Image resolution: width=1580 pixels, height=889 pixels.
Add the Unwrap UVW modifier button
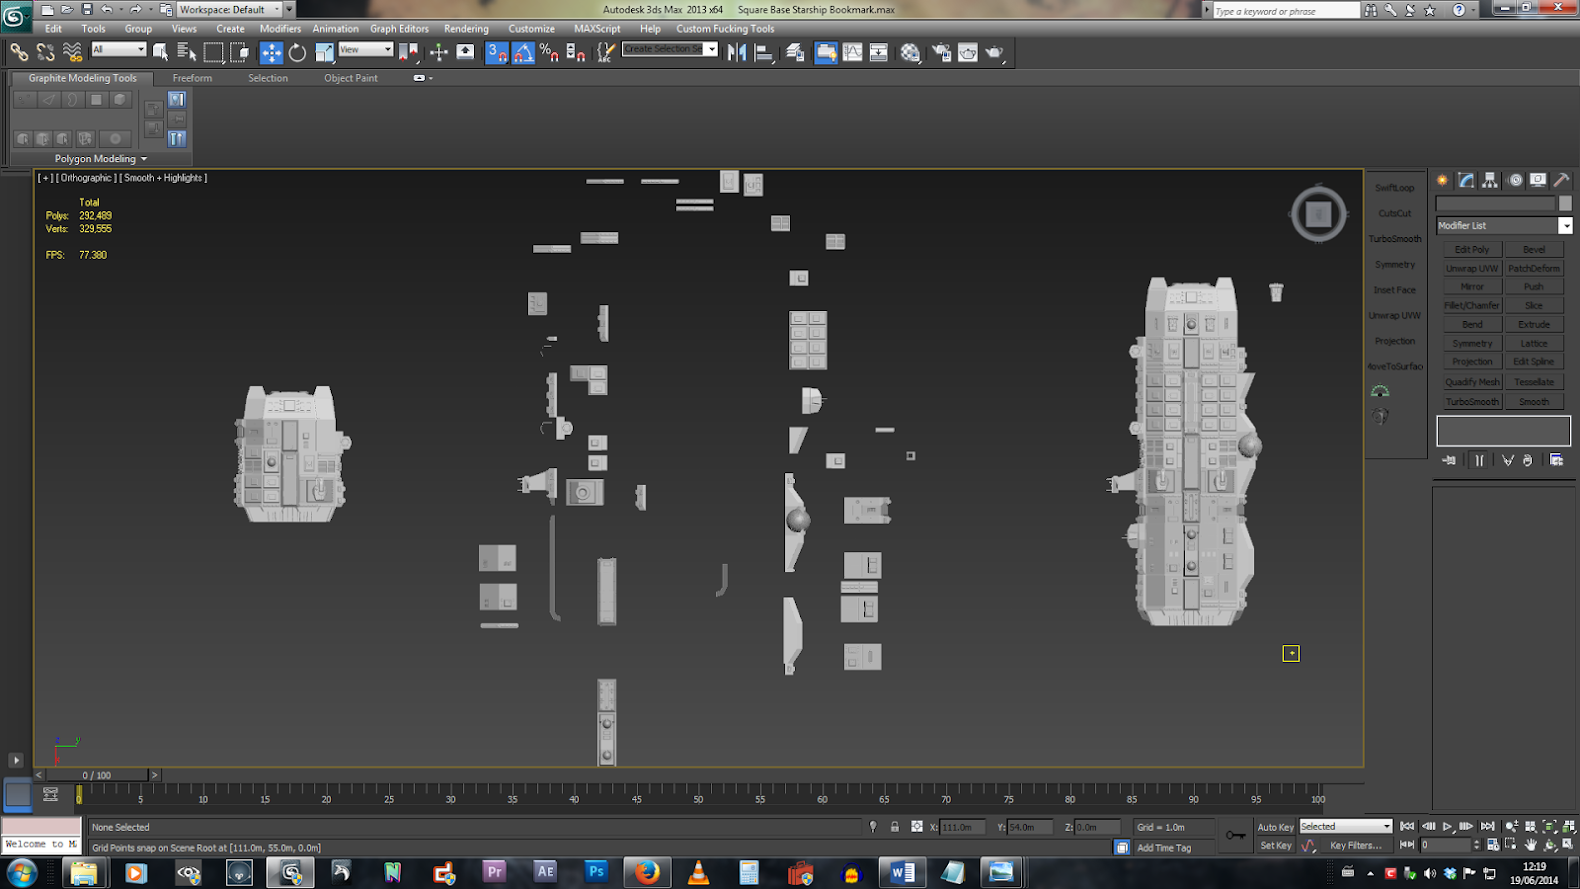[x=1472, y=268]
